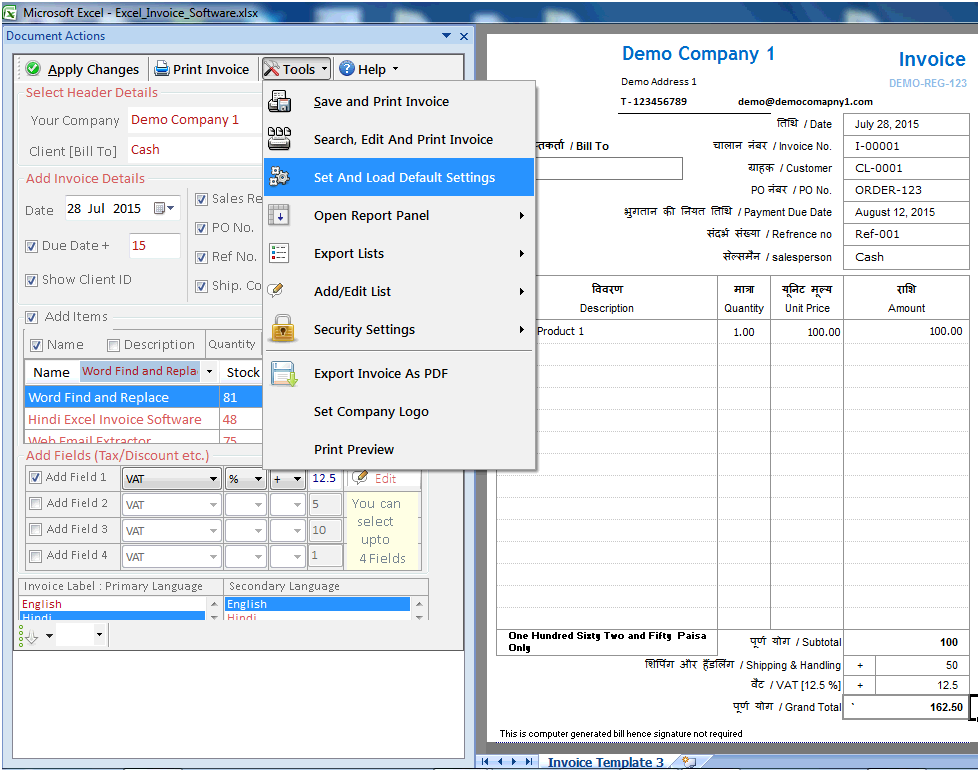The image size is (978, 772).
Task: Enable the Description column checkbox
Action: click(113, 345)
